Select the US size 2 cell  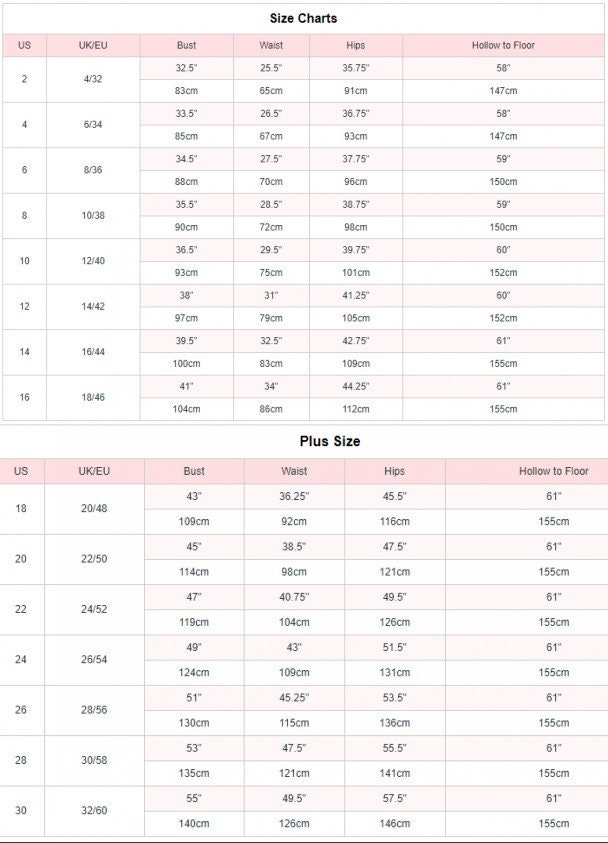coord(25,79)
